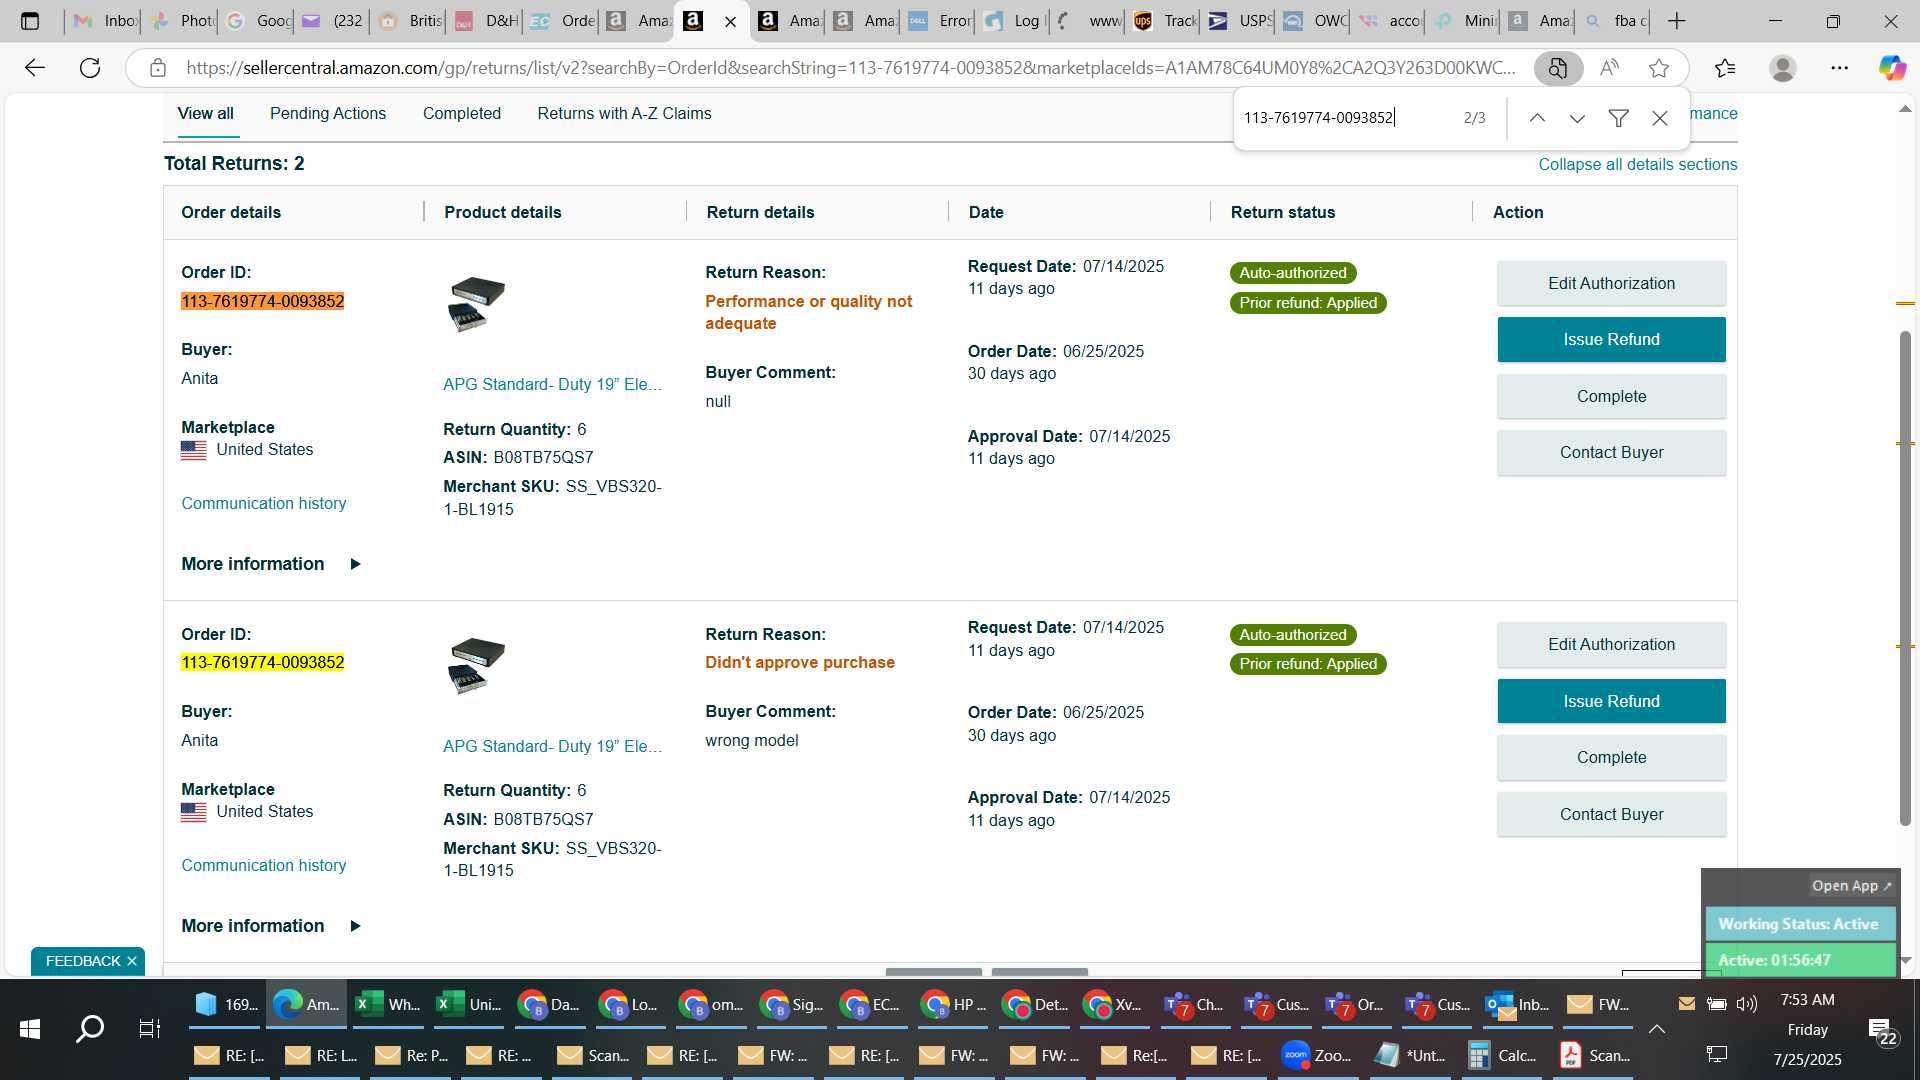Edit Authorization for quality-not-adequate return
Image resolution: width=1920 pixels, height=1080 pixels.
(x=1611, y=284)
